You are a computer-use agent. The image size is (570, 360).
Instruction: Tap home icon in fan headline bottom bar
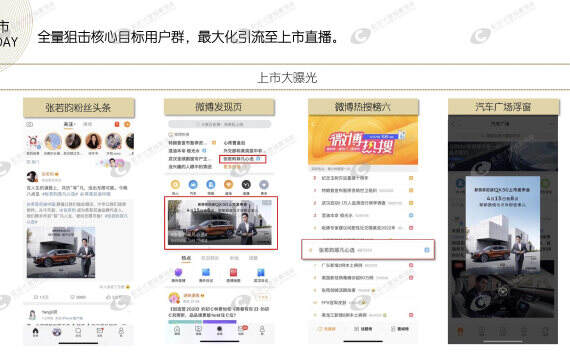click(x=35, y=332)
